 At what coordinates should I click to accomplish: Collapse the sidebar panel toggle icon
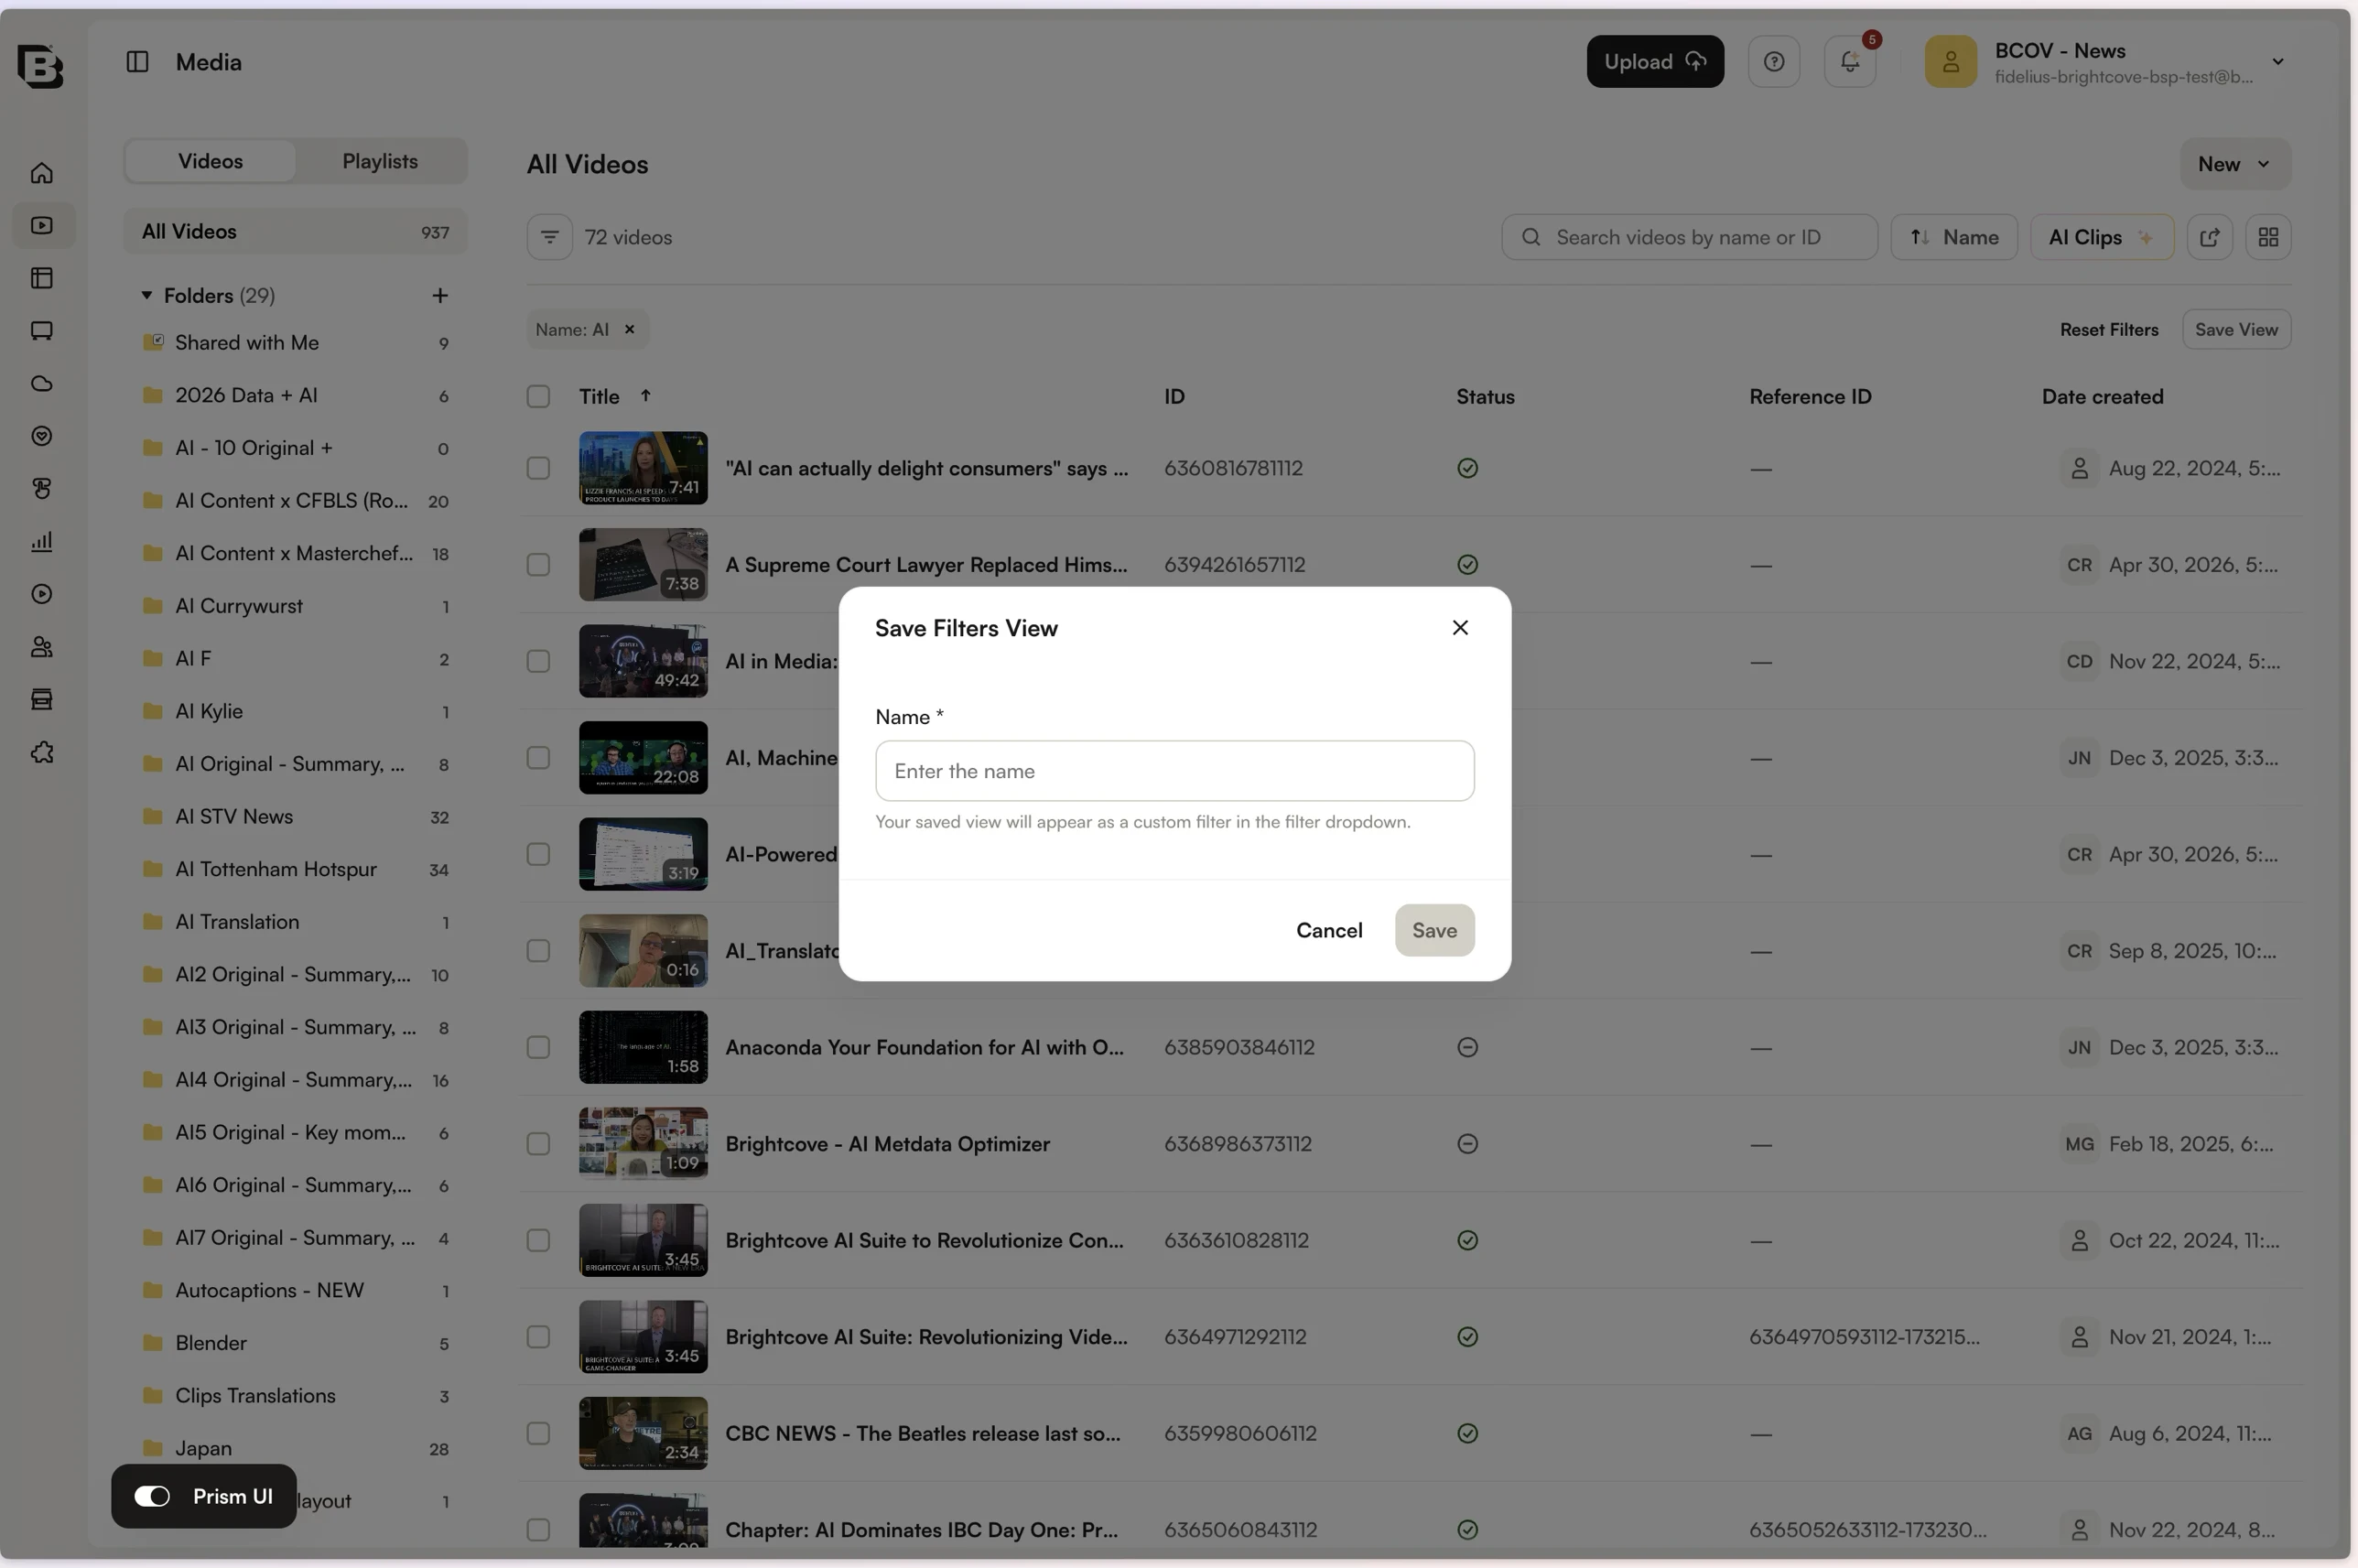(x=137, y=62)
